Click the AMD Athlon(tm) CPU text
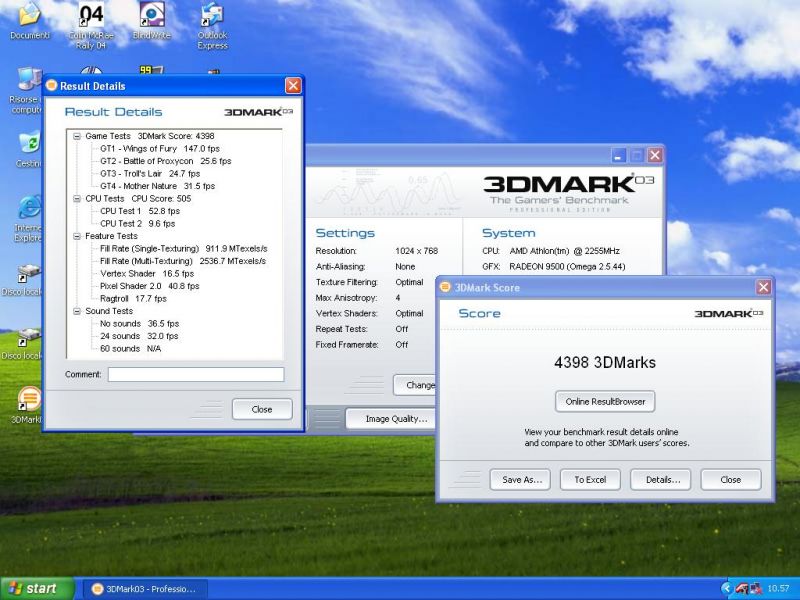Image resolution: width=800 pixels, height=600 pixels. (564, 251)
